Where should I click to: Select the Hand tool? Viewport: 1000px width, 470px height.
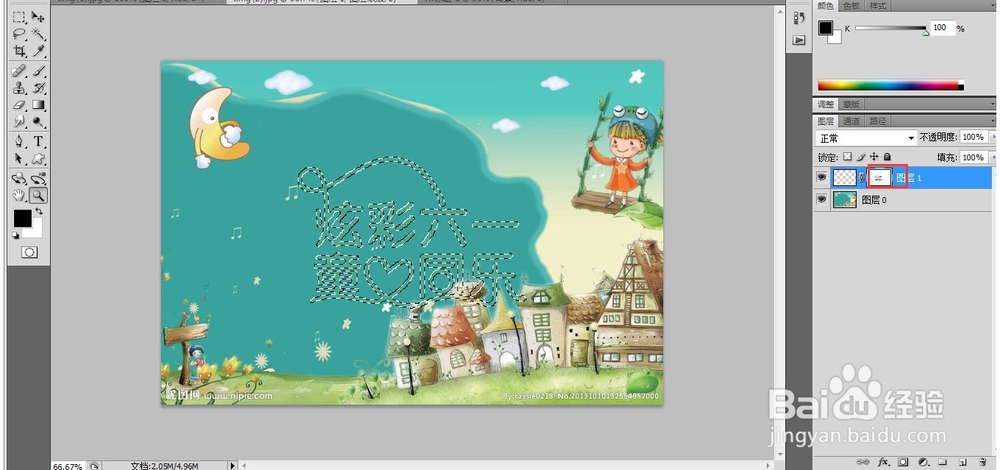coord(20,195)
